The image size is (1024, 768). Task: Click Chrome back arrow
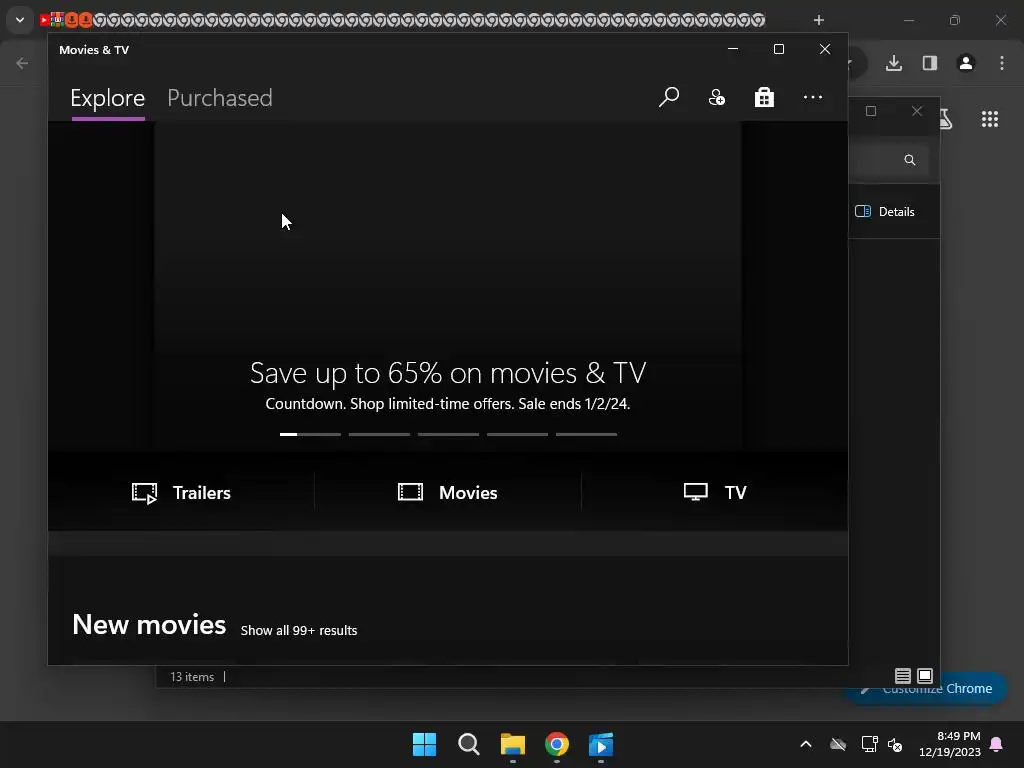click(x=22, y=63)
